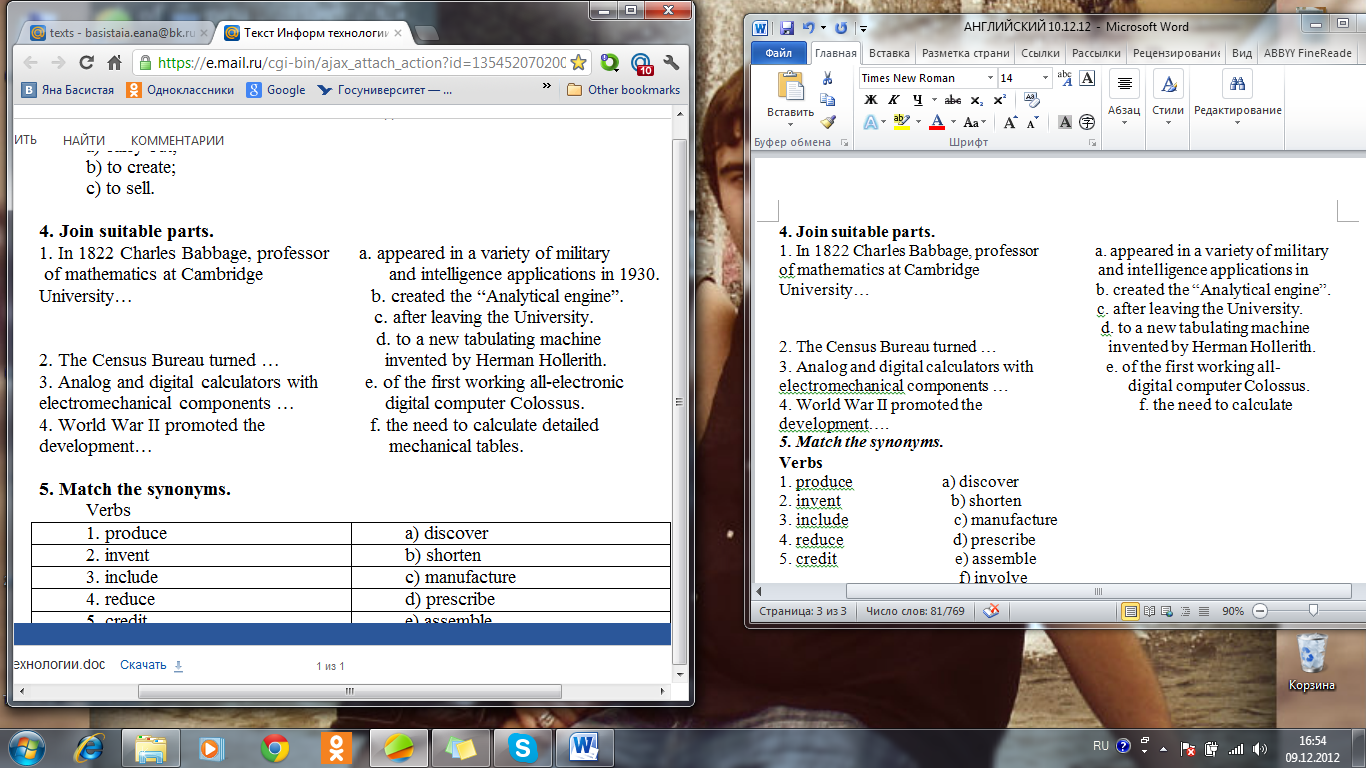Switch to Draft view
1366x768 pixels.
tap(1204, 611)
